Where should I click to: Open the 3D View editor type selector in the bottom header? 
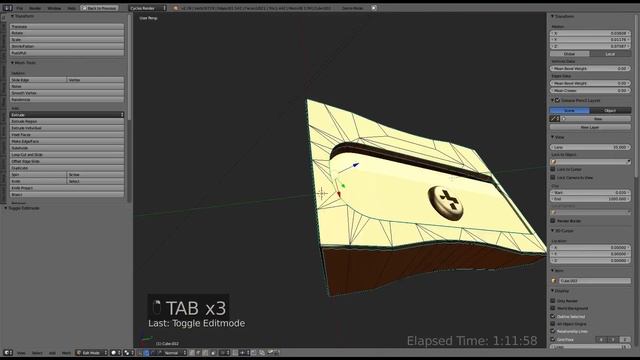[8, 353]
